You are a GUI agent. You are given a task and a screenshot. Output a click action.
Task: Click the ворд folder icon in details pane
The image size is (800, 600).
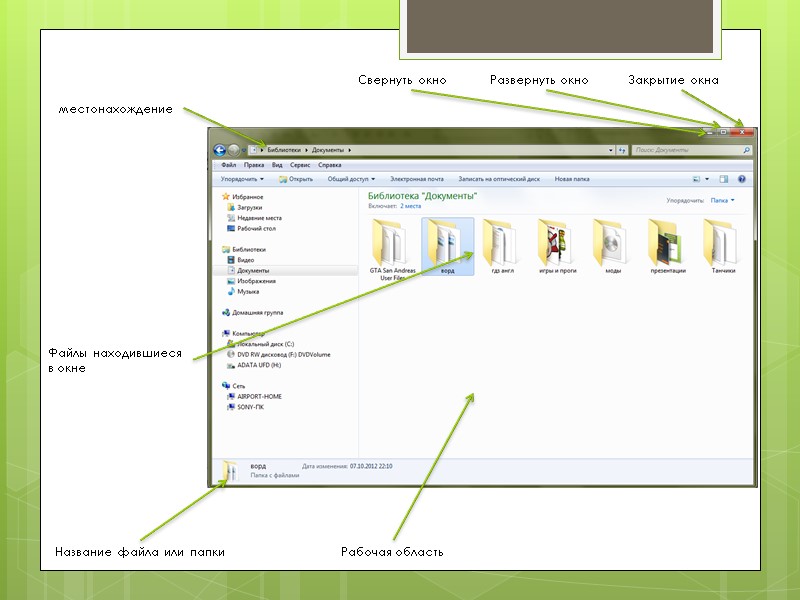230,470
